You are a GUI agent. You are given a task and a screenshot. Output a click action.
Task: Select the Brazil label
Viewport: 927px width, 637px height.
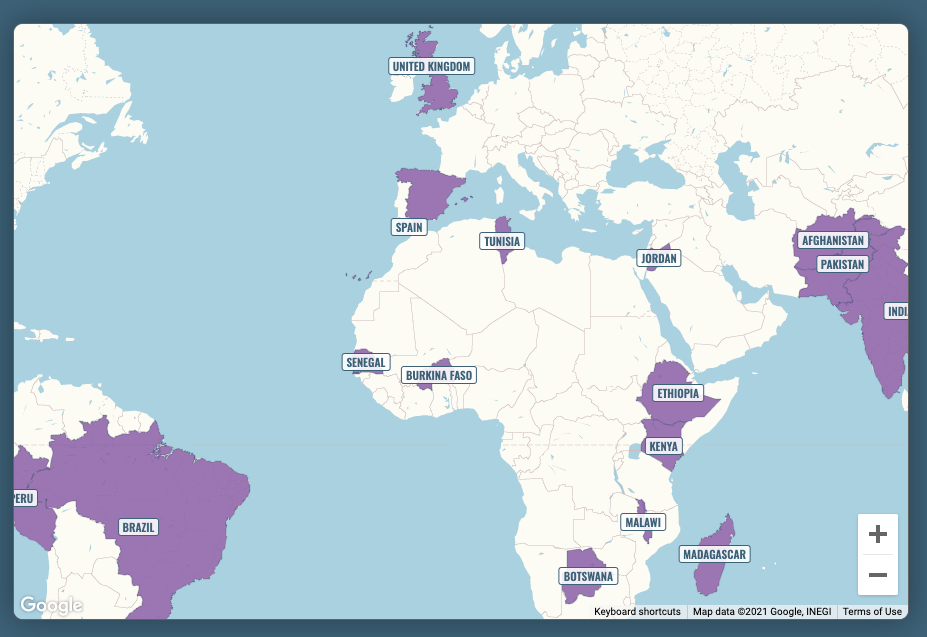tap(138, 526)
